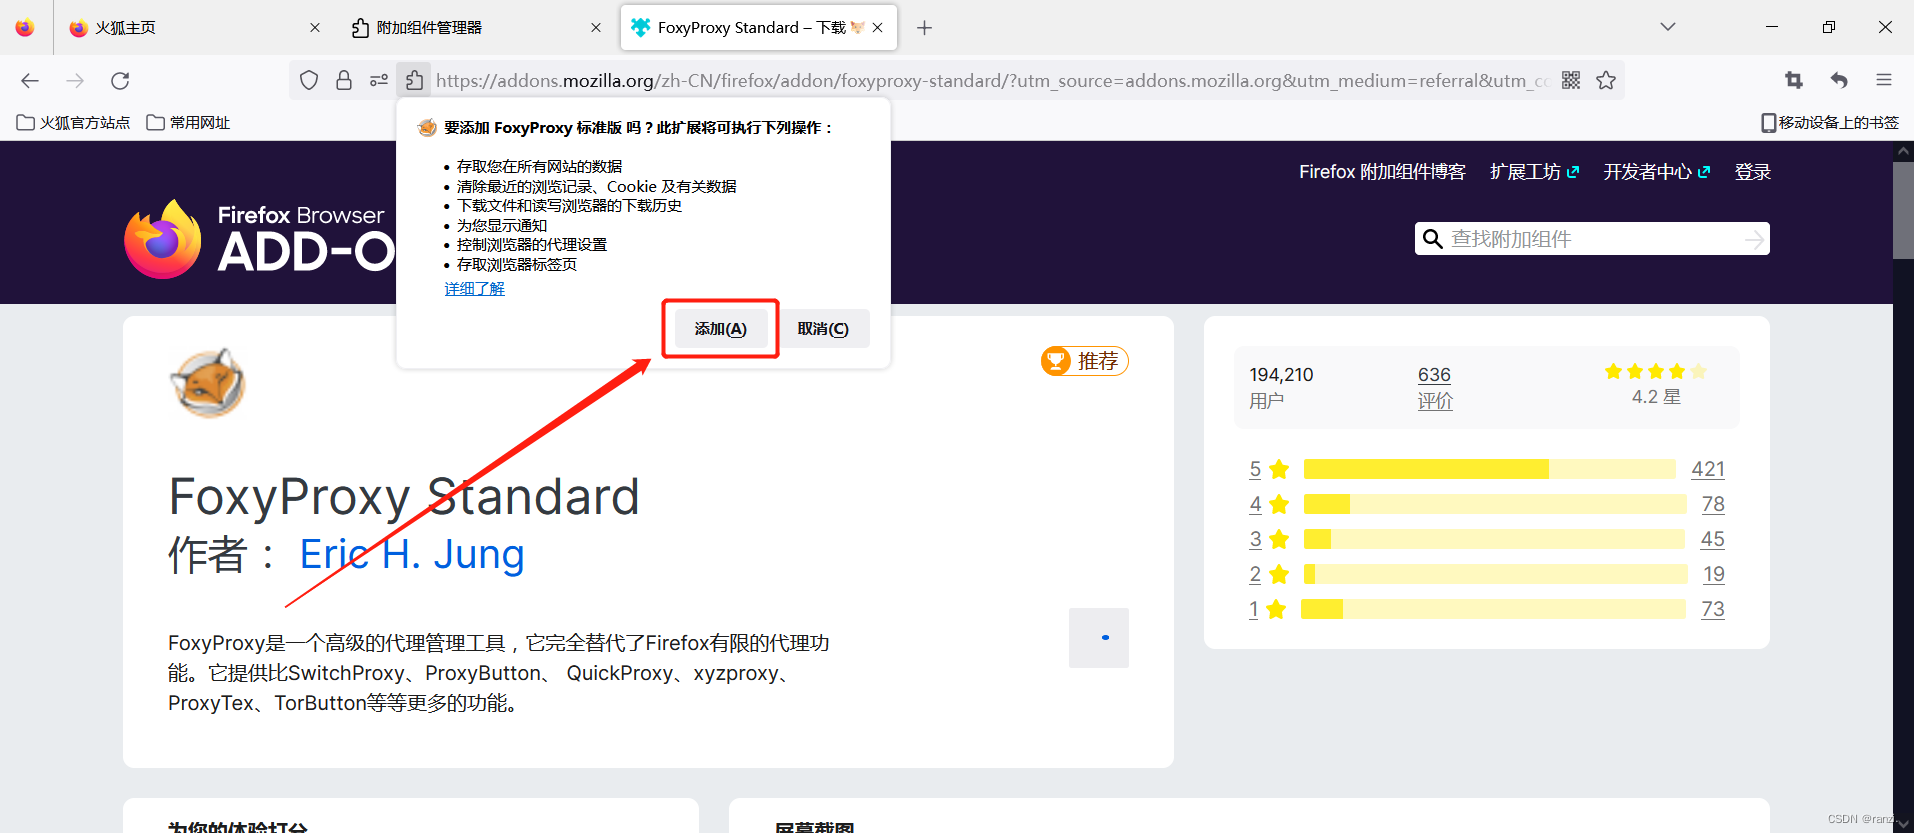Click the site security padlock icon
1914x833 pixels.
coord(344,80)
